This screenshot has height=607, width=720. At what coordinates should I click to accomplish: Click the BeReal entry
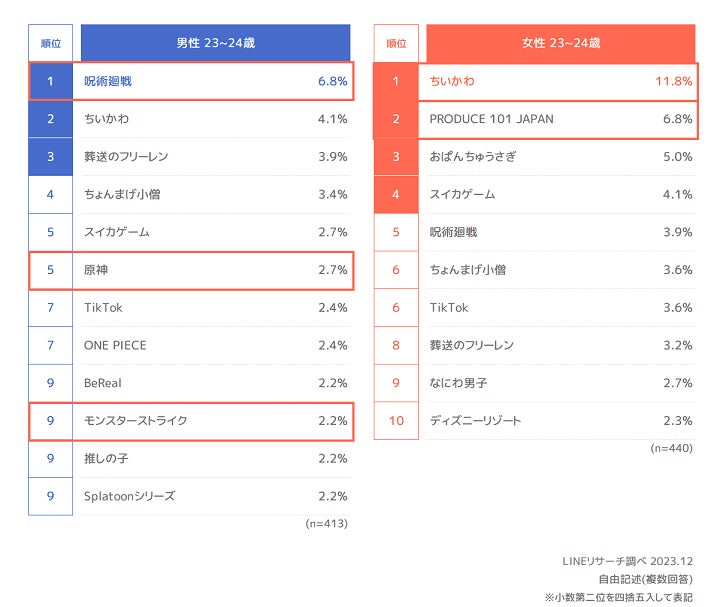pyautogui.click(x=105, y=383)
